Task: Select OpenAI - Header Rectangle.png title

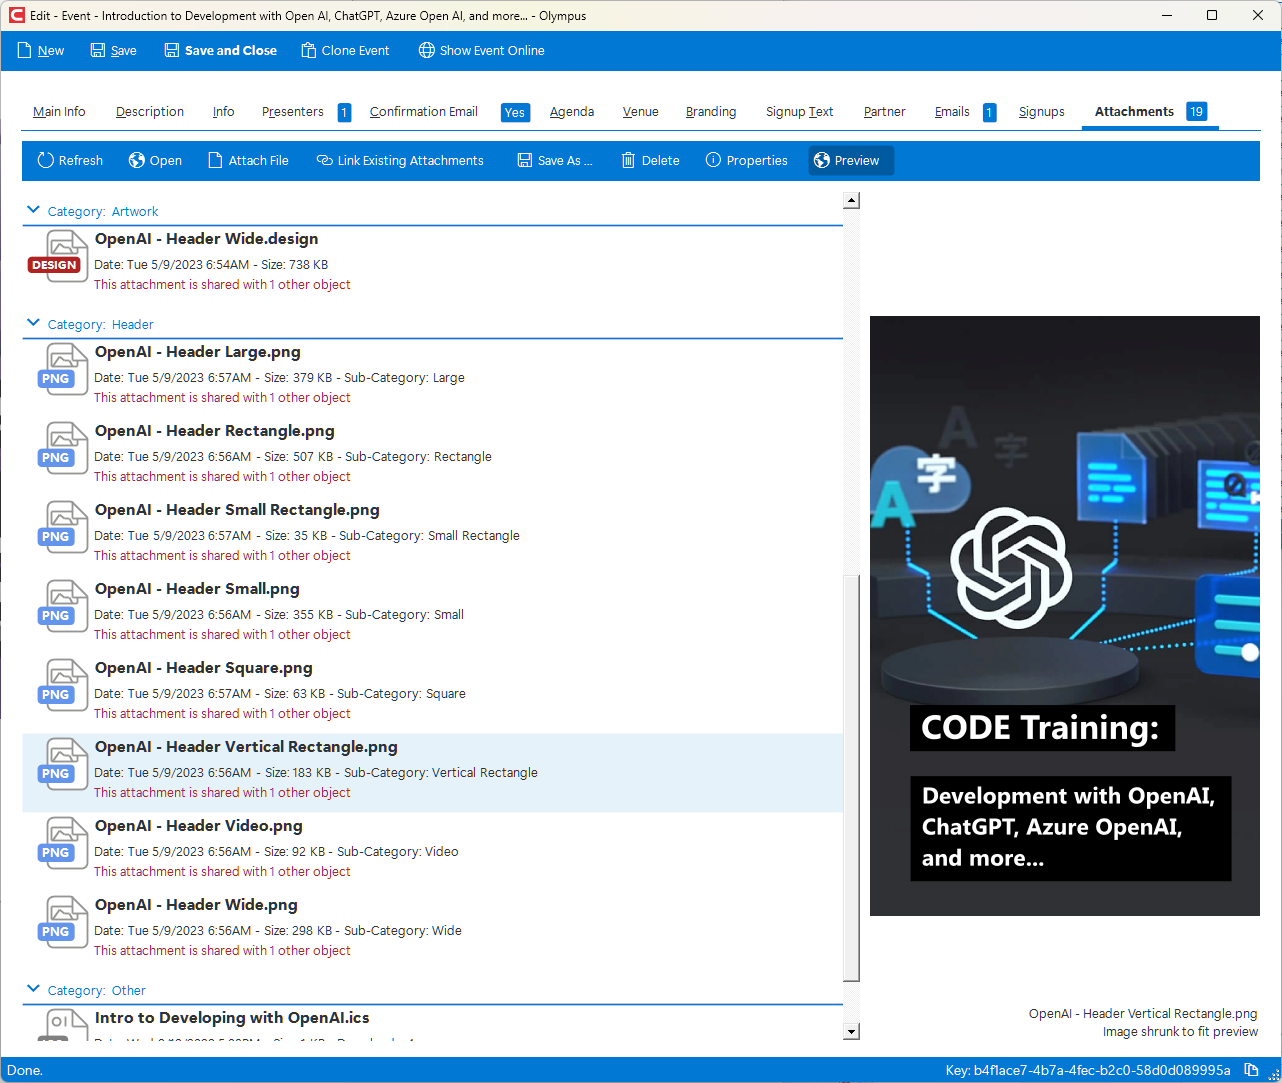Action: [215, 431]
